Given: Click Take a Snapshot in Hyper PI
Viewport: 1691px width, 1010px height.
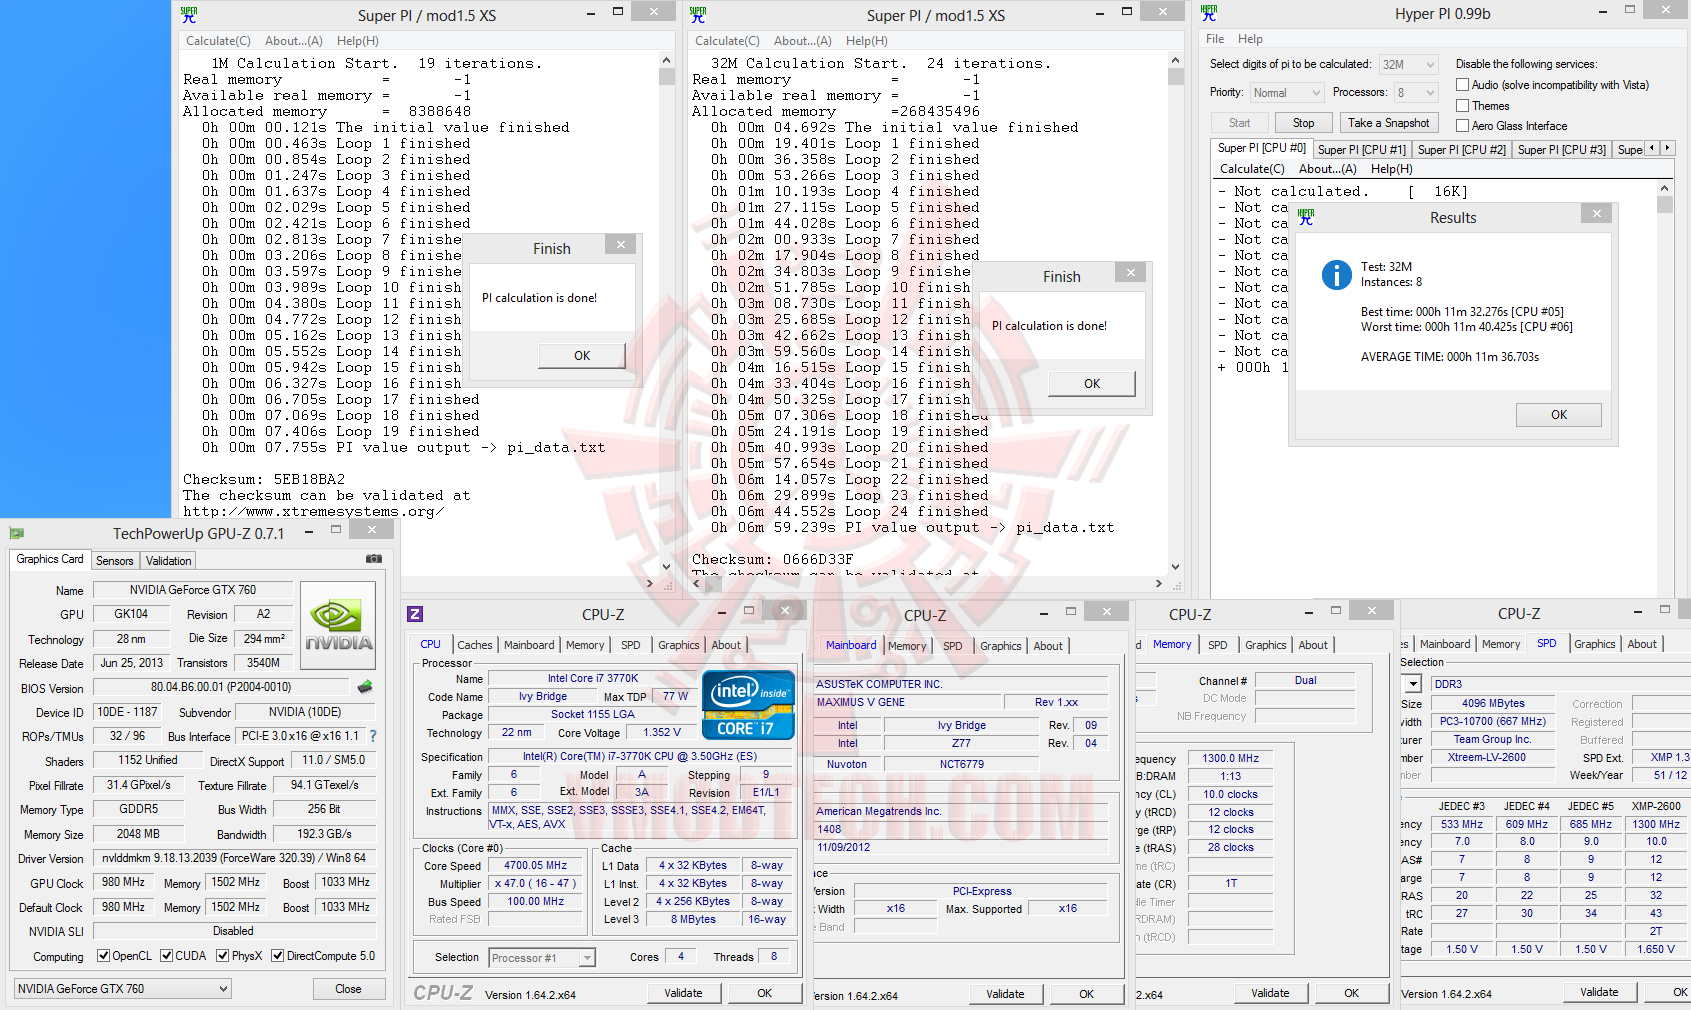Looking at the screenshot, I should click(1388, 123).
